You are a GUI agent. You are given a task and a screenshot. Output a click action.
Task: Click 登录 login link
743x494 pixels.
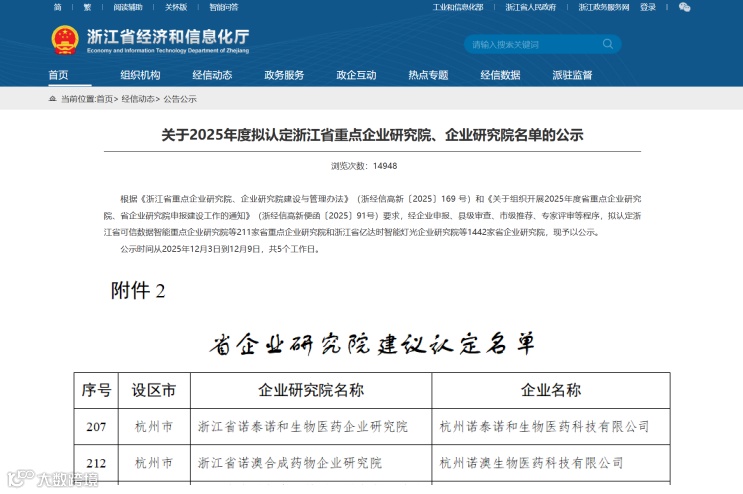tap(648, 7)
